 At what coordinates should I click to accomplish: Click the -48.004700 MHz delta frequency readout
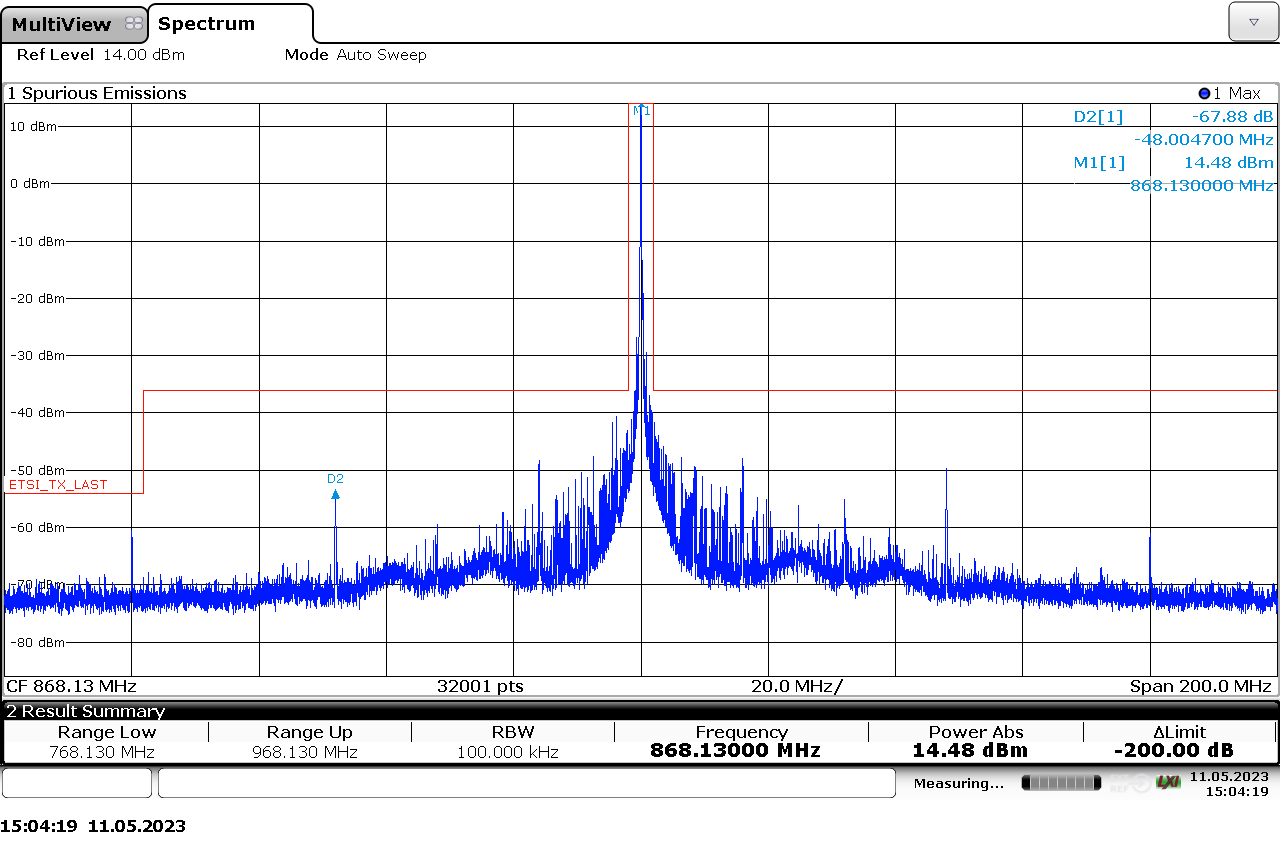[x=1204, y=140]
